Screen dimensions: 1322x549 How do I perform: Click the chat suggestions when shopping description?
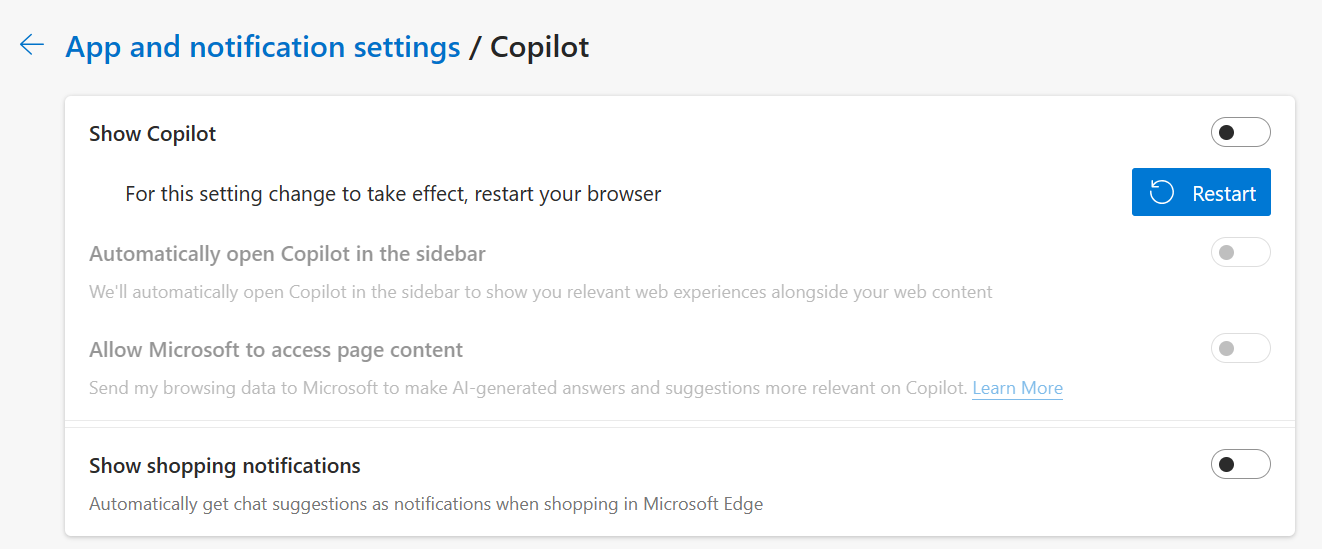coord(426,504)
